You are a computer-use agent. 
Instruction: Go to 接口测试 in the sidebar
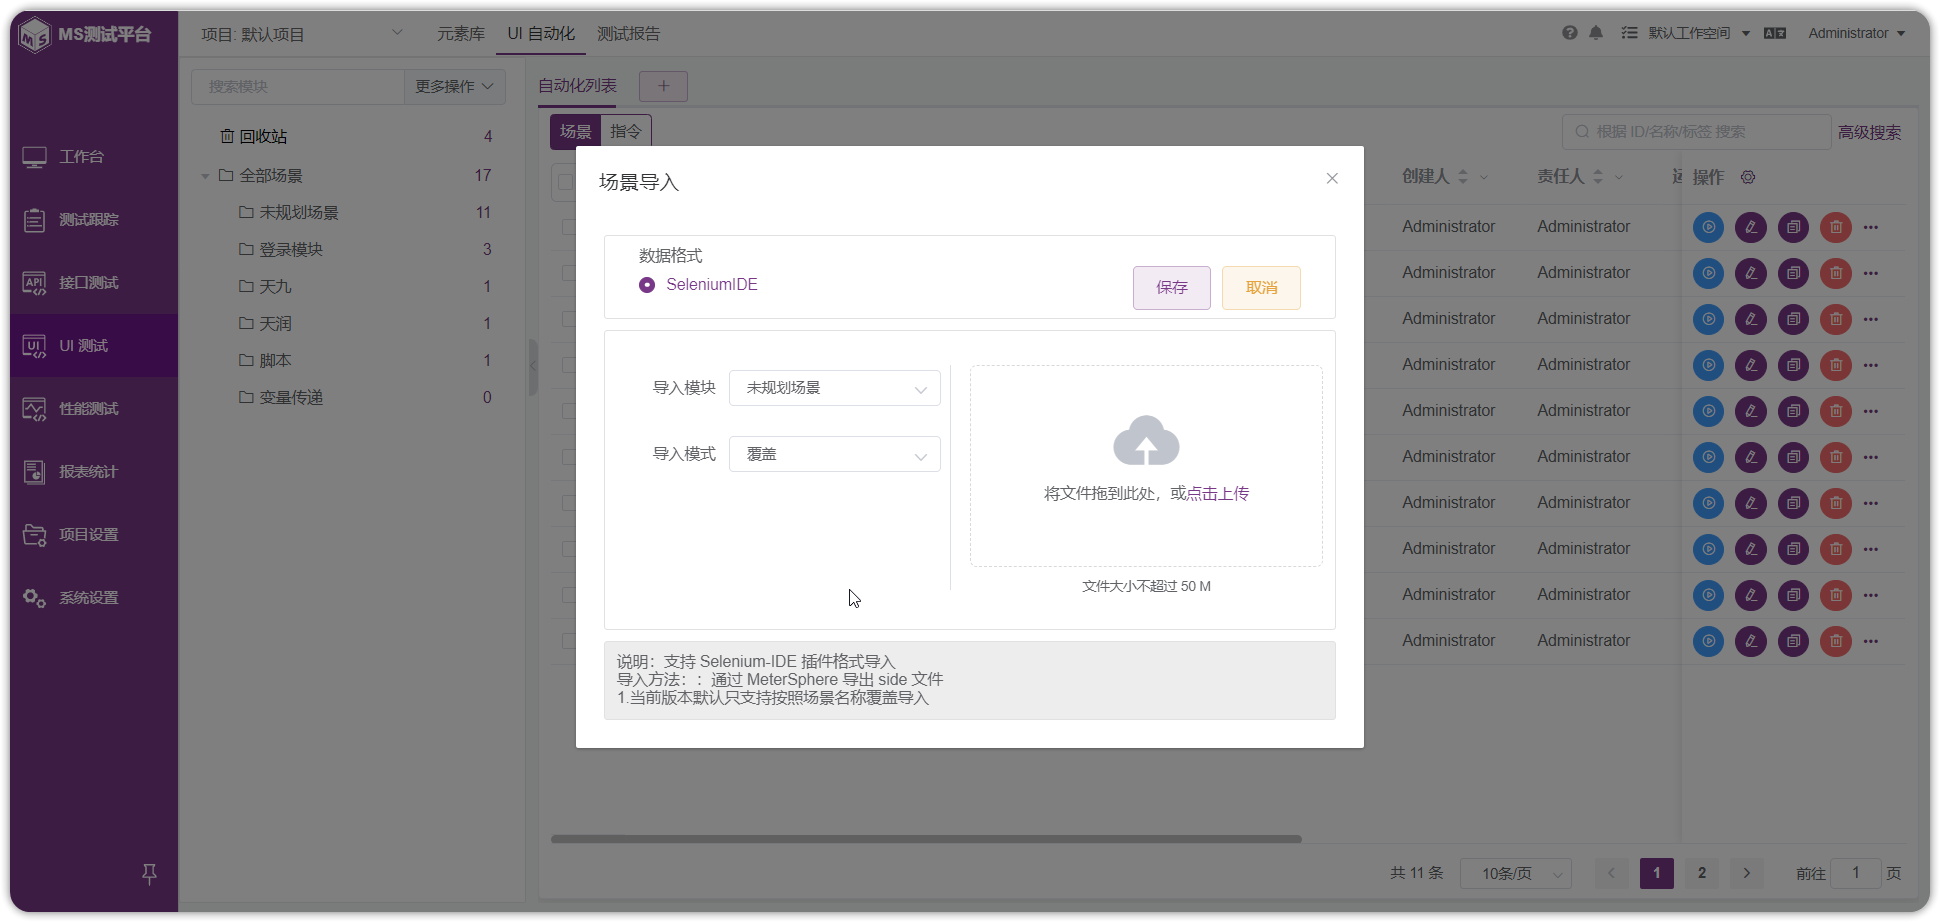[x=94, y=283]
